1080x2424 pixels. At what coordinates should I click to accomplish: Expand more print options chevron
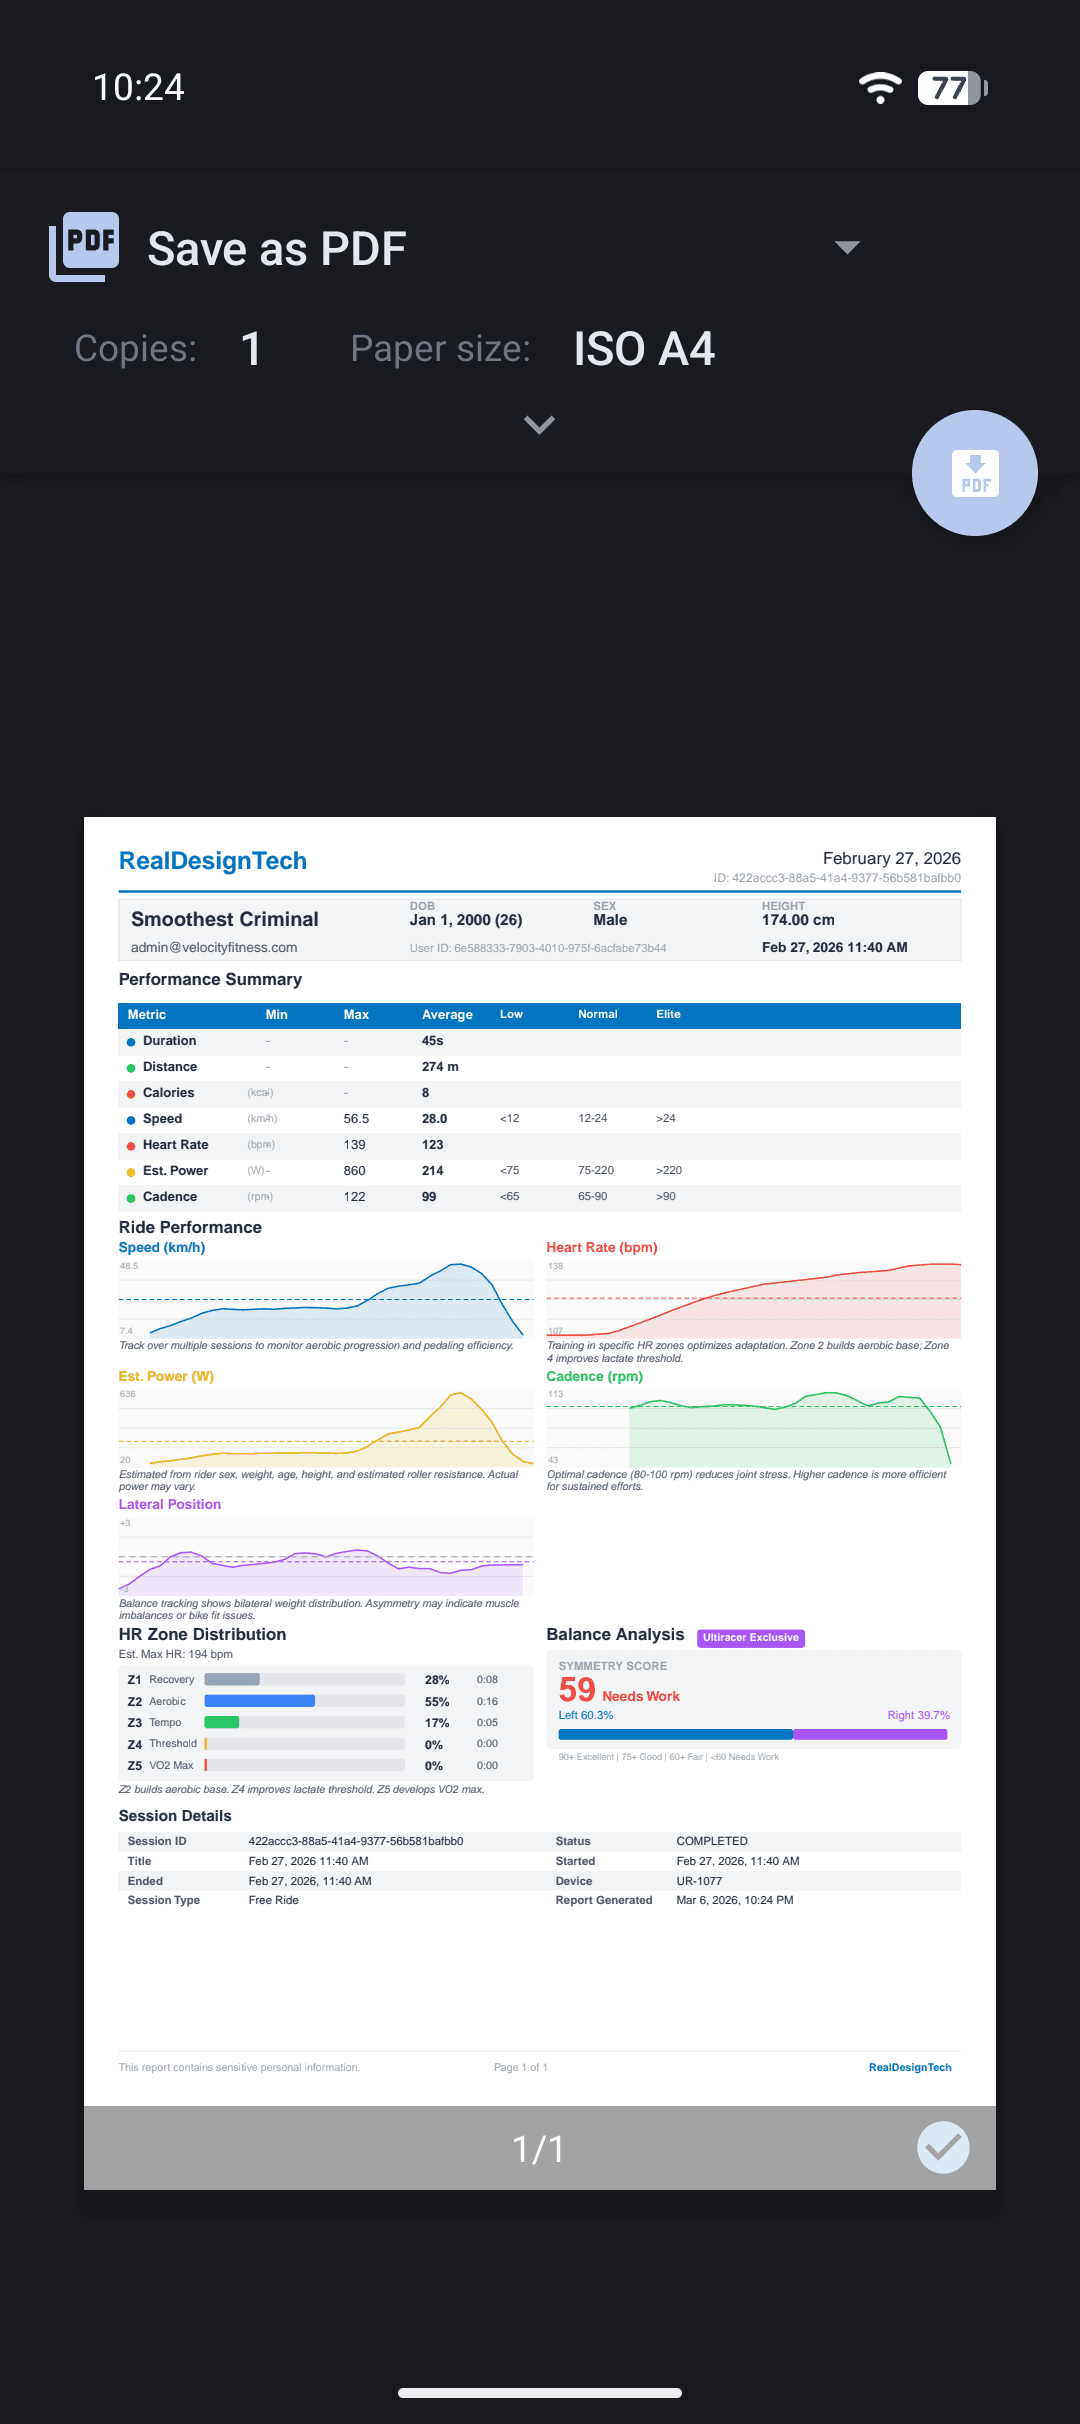(x=539, y=425)
